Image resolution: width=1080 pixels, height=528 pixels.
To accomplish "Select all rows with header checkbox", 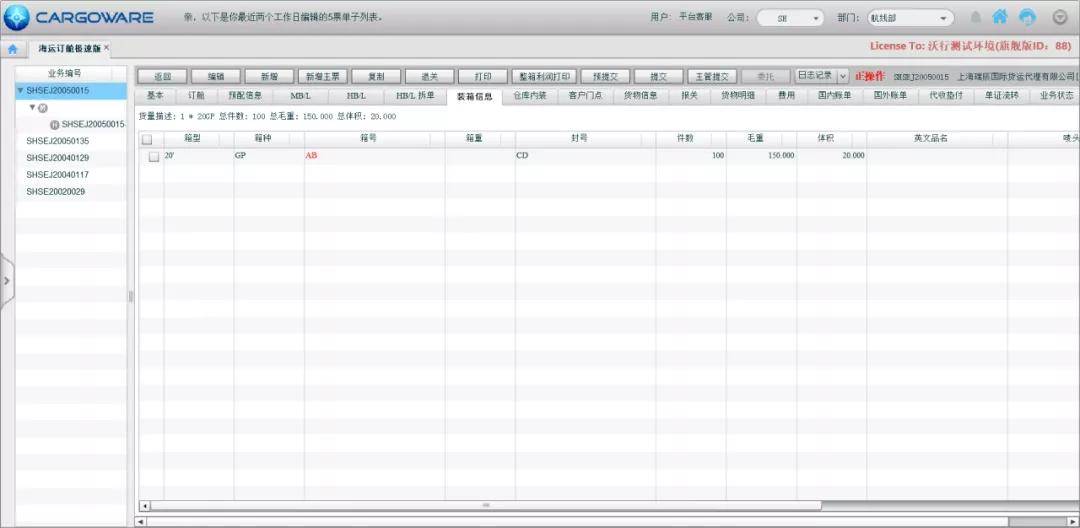I will click(x=147, y=139).
